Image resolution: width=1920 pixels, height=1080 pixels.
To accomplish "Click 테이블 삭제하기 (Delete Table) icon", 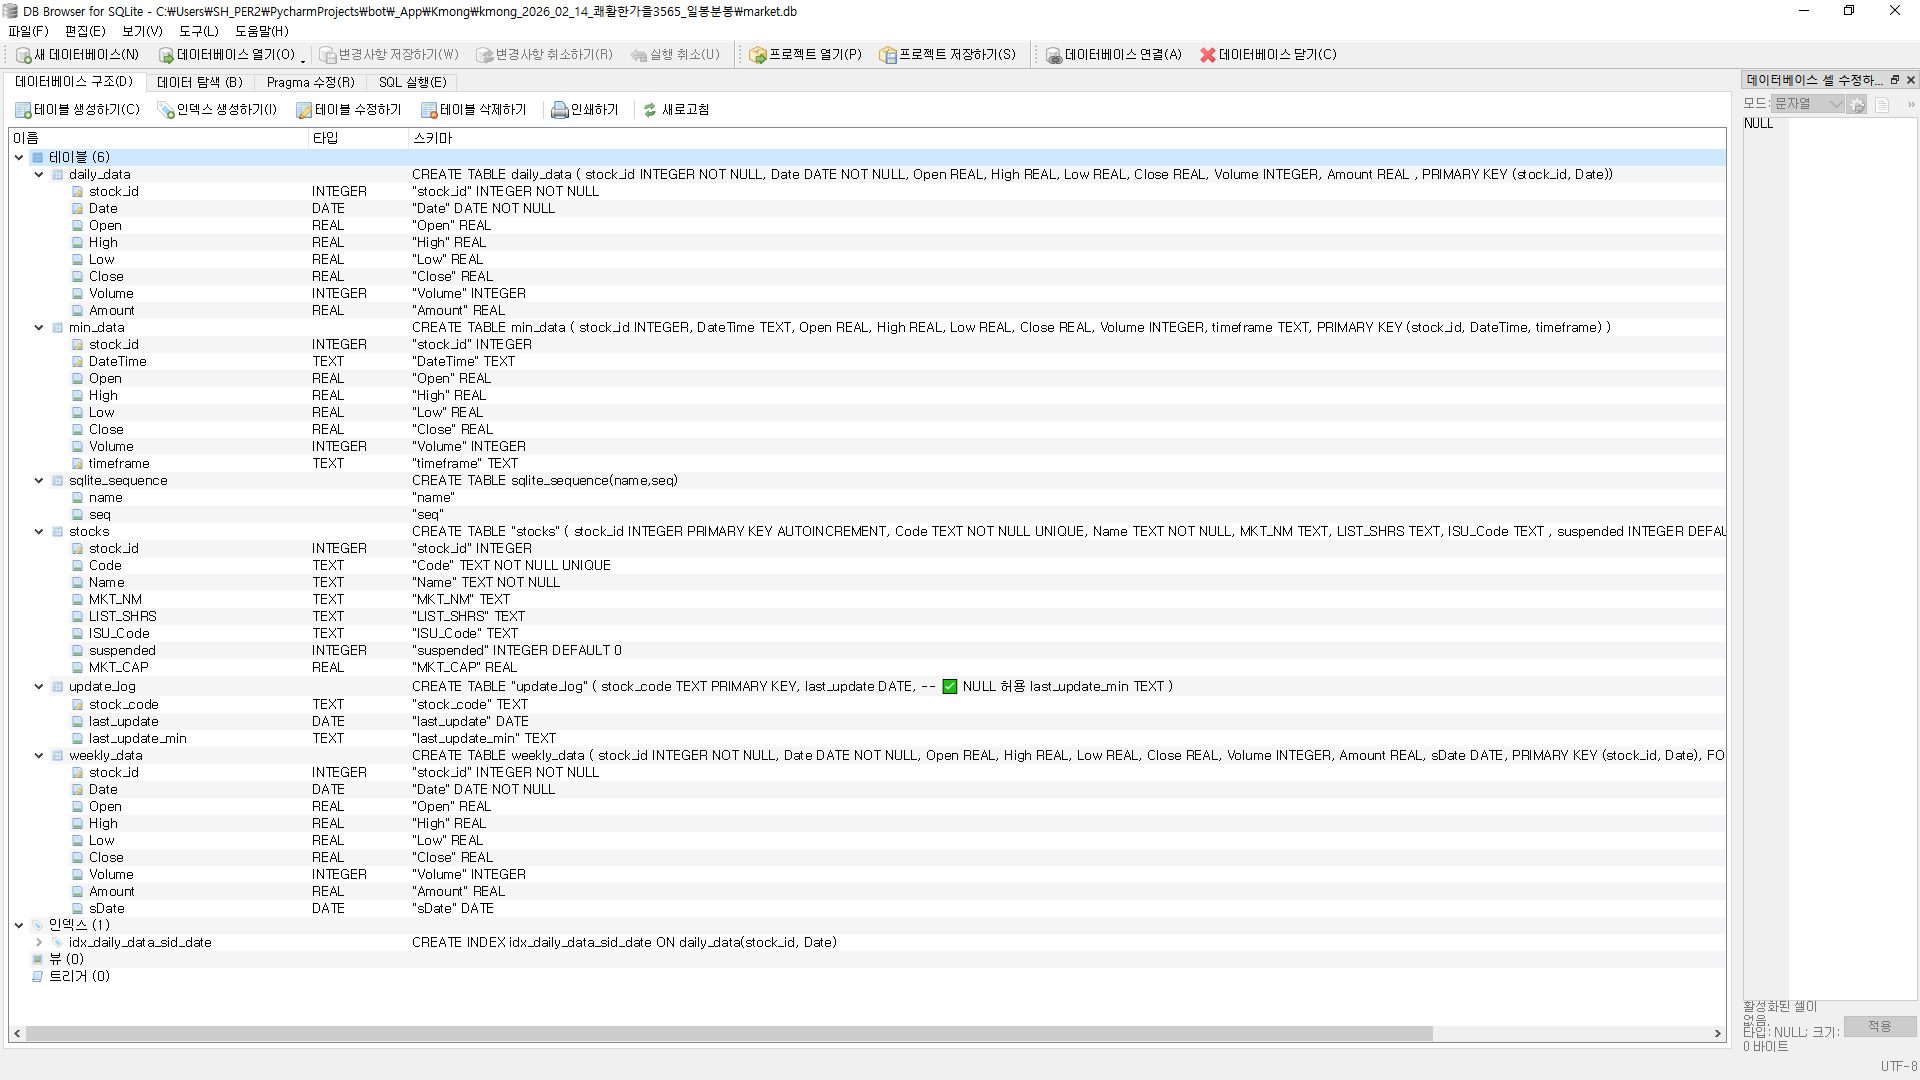I will pos(429,110).
